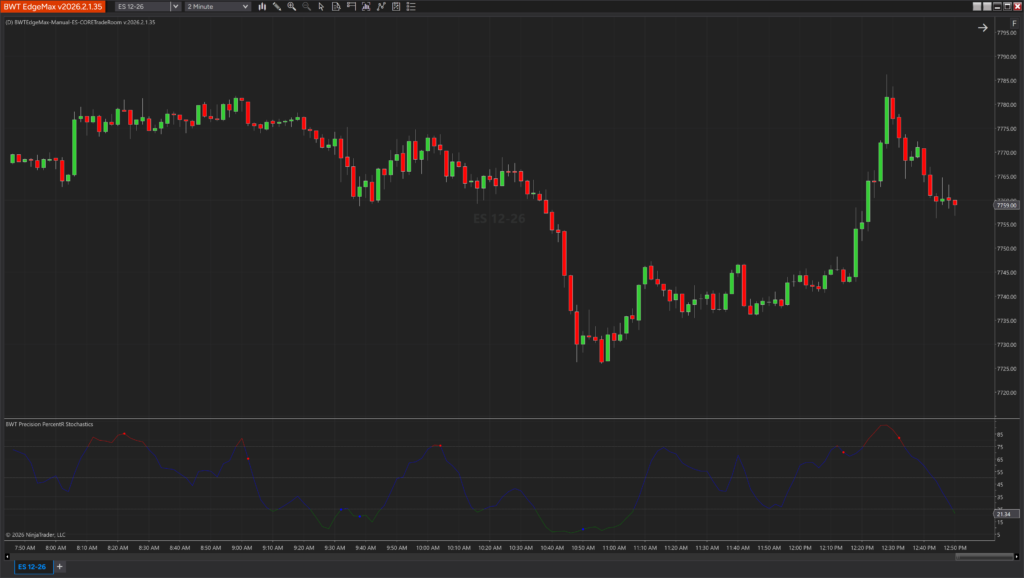This screenshot has height=578, width=1024.
Task: Open the 2 Minute interval dropdown
Action: pyautogui.click(x=217, y=7)
